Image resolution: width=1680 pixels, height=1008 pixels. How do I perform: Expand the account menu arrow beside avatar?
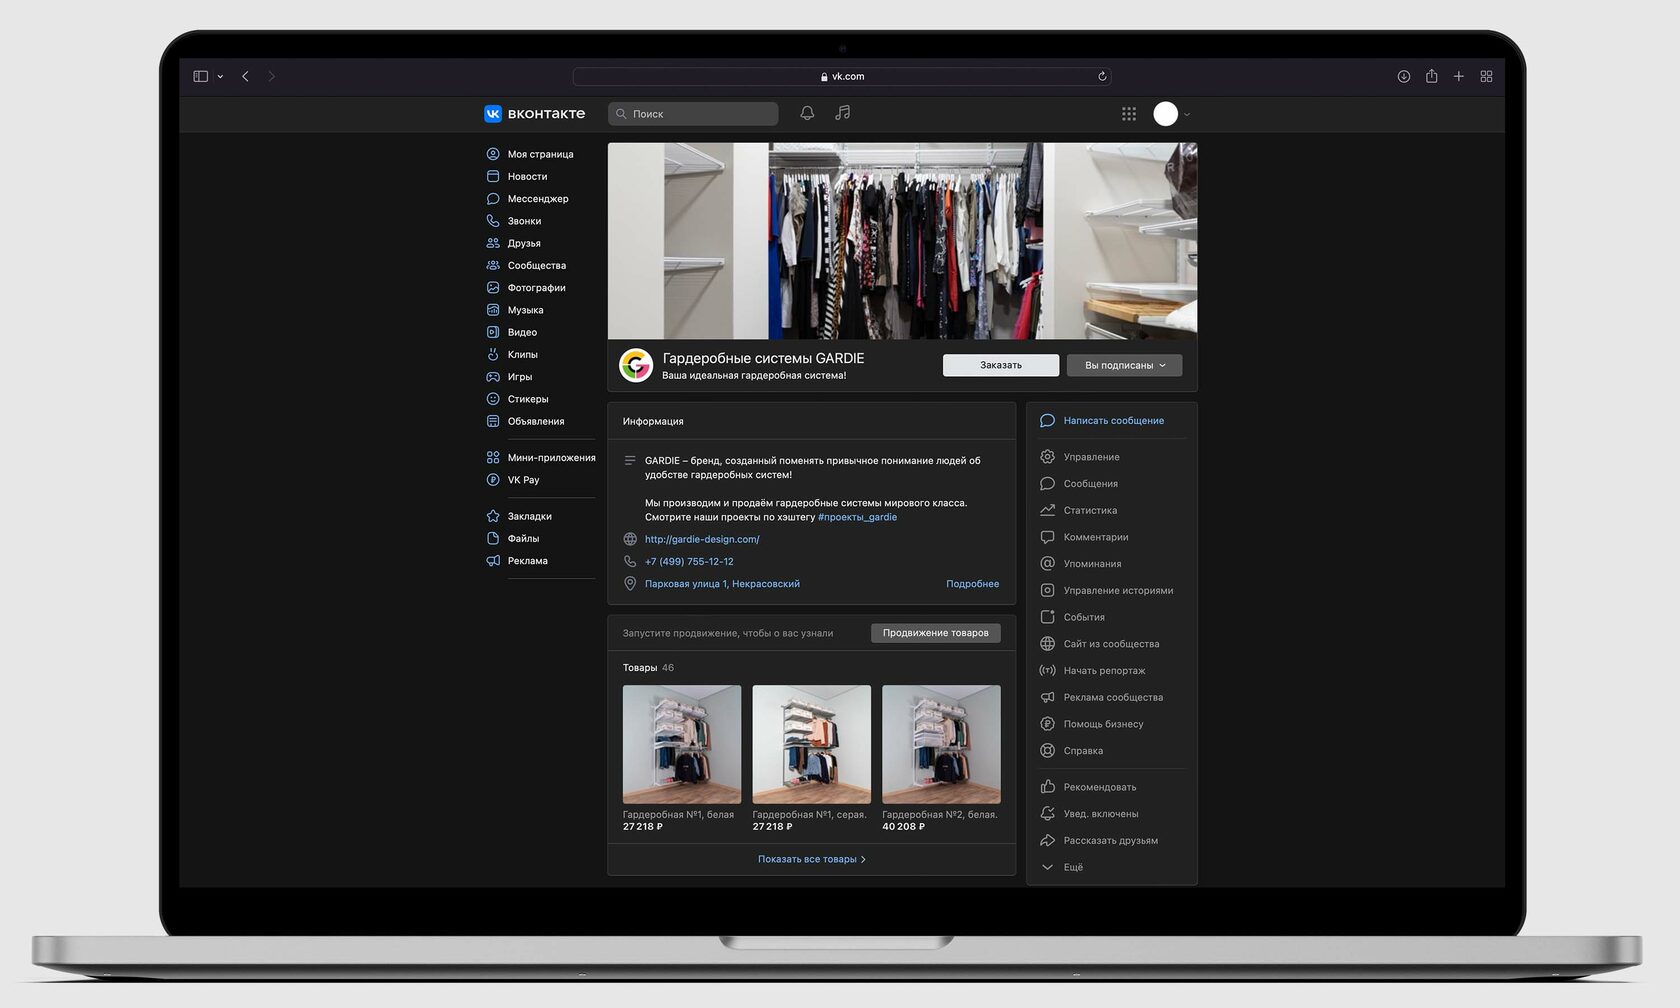tap(1187, 114)
